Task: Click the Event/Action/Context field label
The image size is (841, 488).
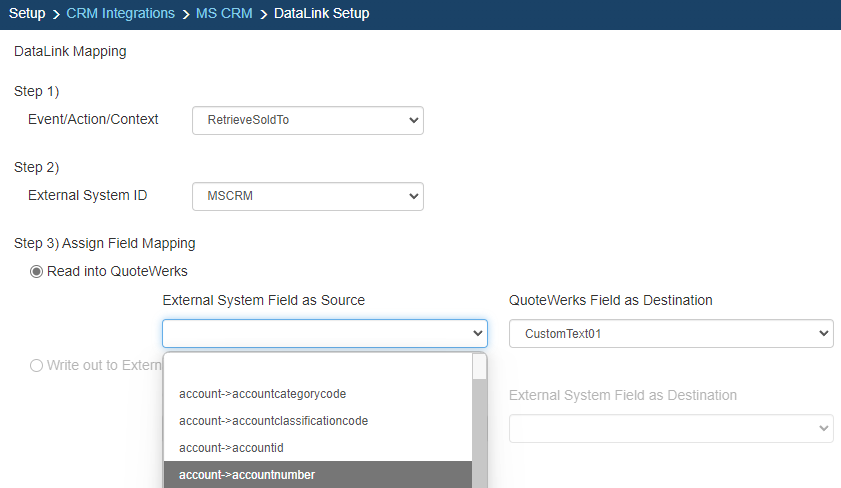Action: 93,119
